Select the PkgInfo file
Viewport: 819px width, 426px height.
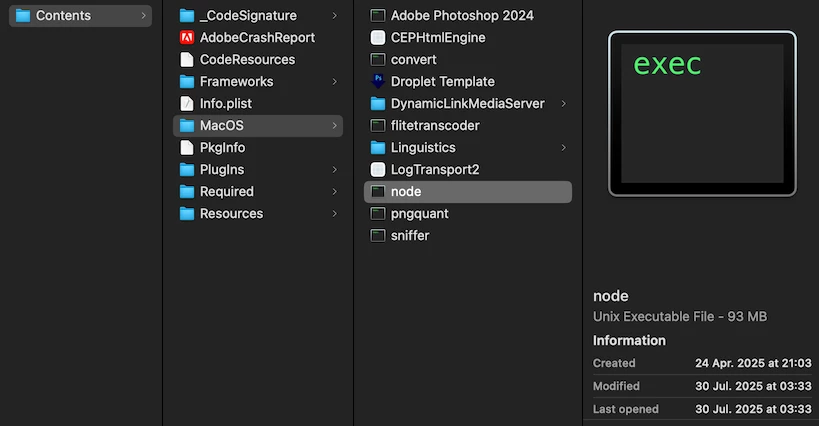pyautogui.click(x=222, y=148)
